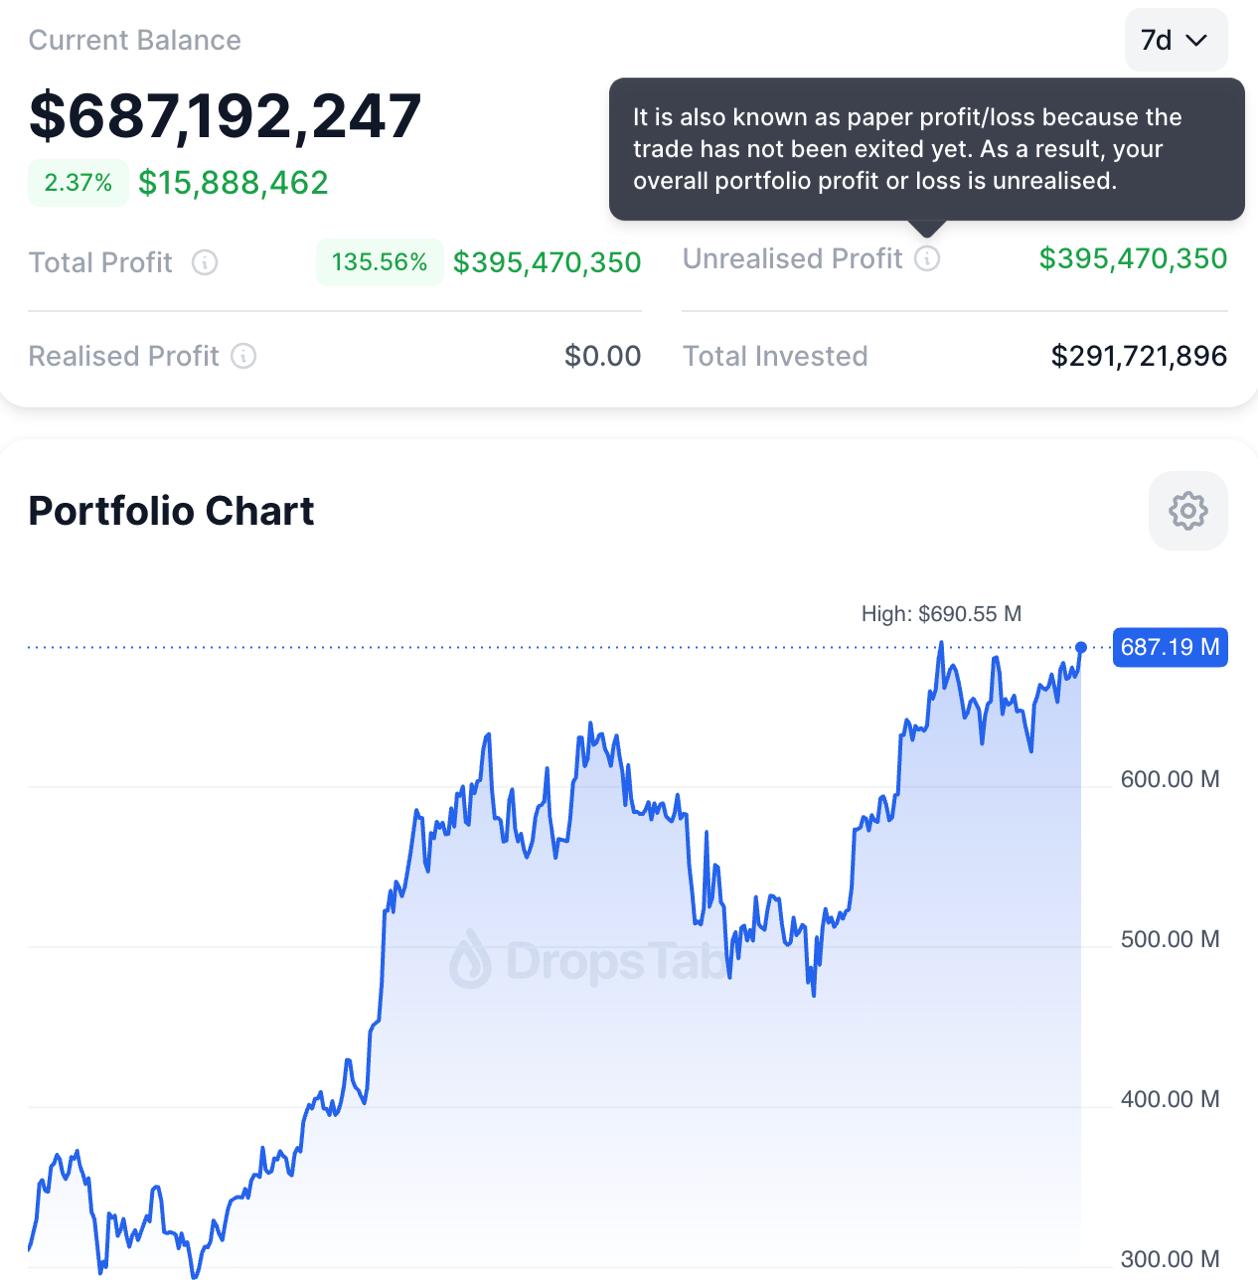The image size is (1258, 1280).
Task: Click the 135.56% total profit badge
Action: [379, 262]
